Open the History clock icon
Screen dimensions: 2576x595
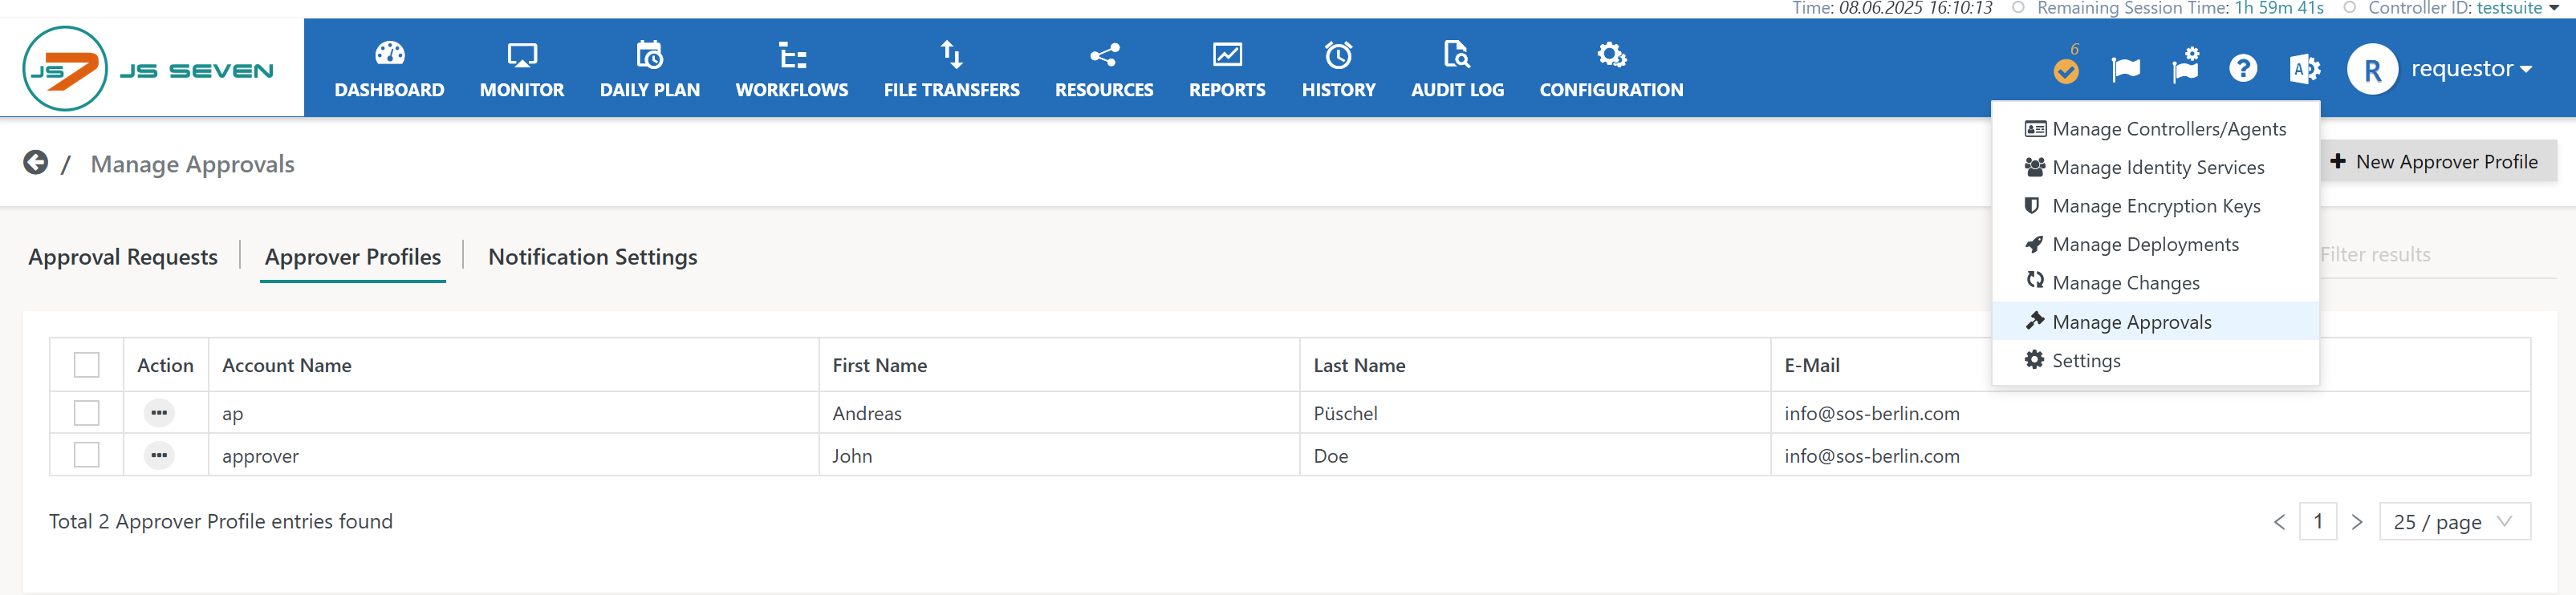pos(1338,54)
